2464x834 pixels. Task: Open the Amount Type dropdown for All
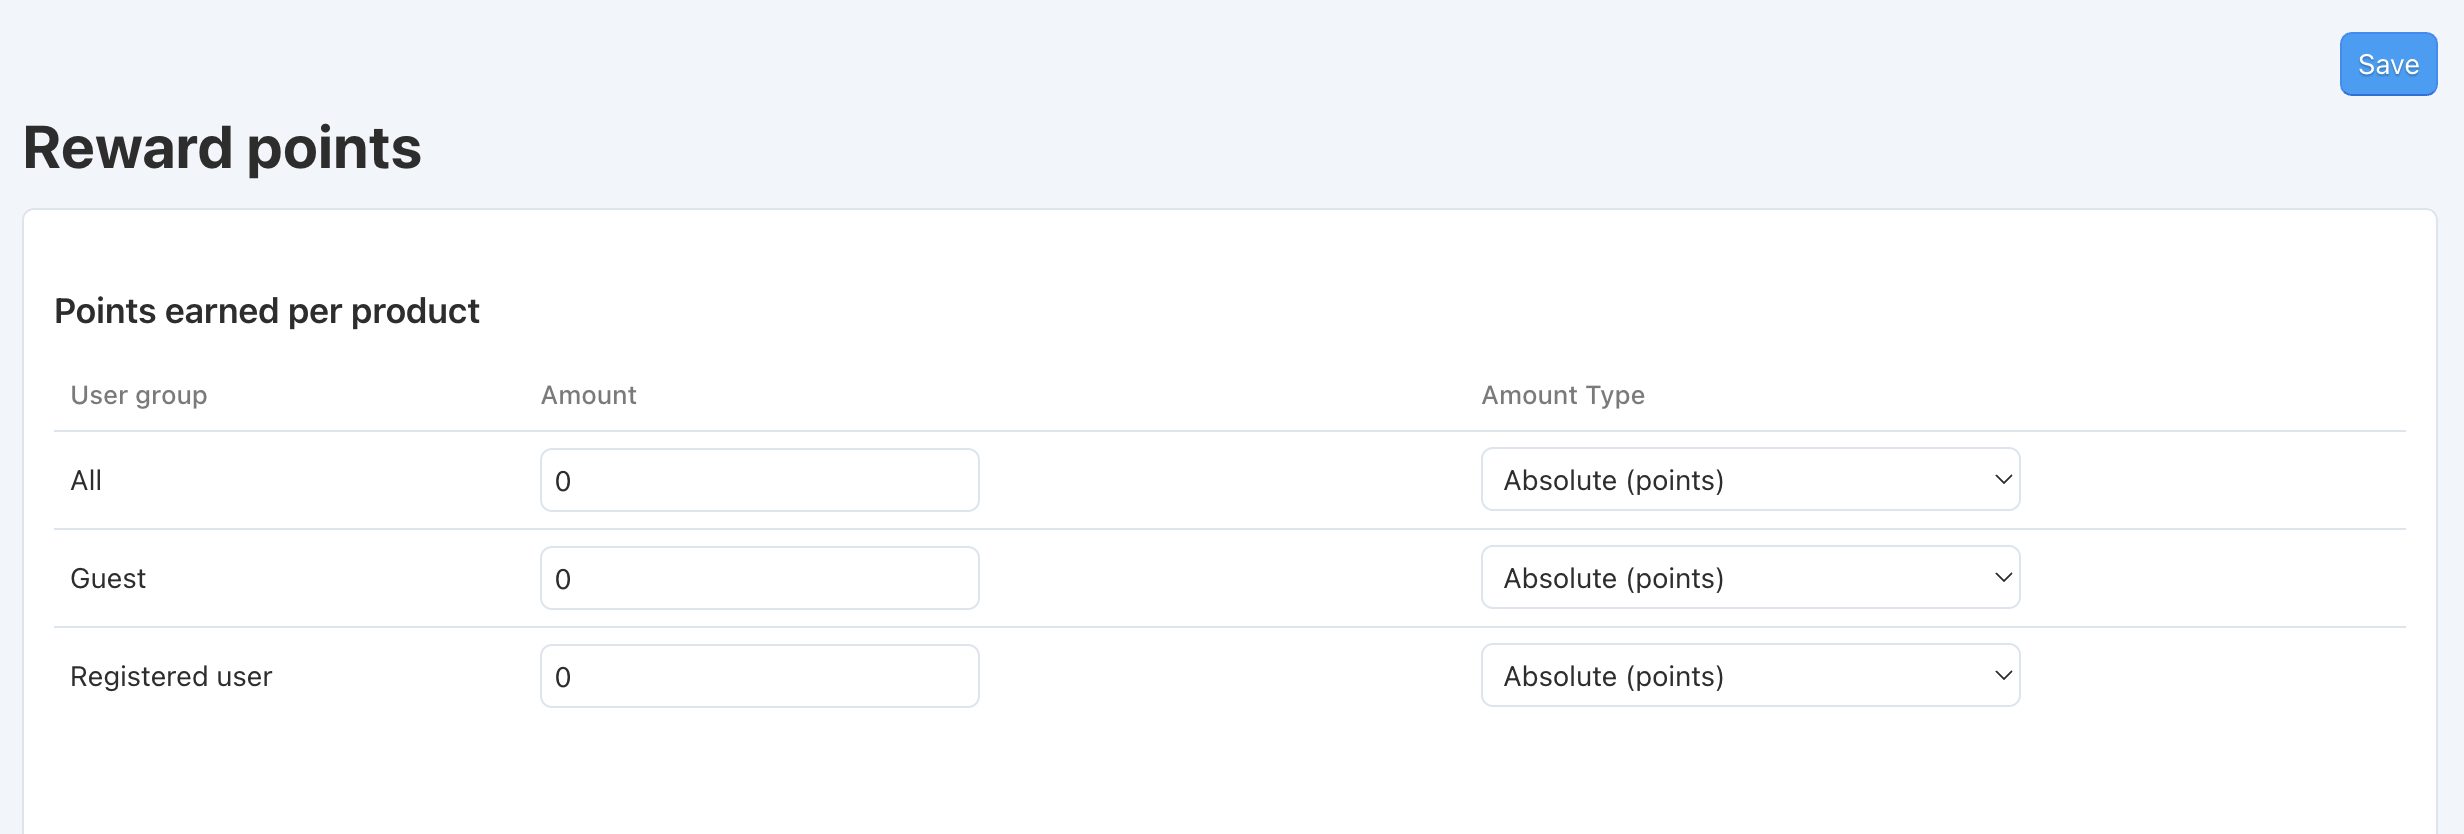click(1751, 479)
